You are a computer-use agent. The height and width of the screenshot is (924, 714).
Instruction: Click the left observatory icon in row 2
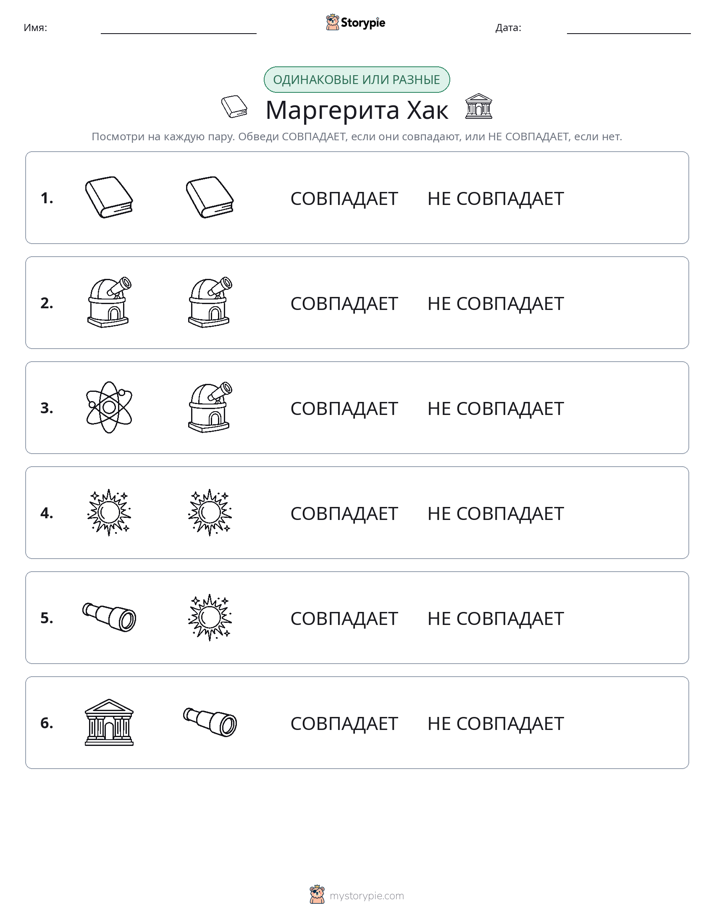click(109, 302)
